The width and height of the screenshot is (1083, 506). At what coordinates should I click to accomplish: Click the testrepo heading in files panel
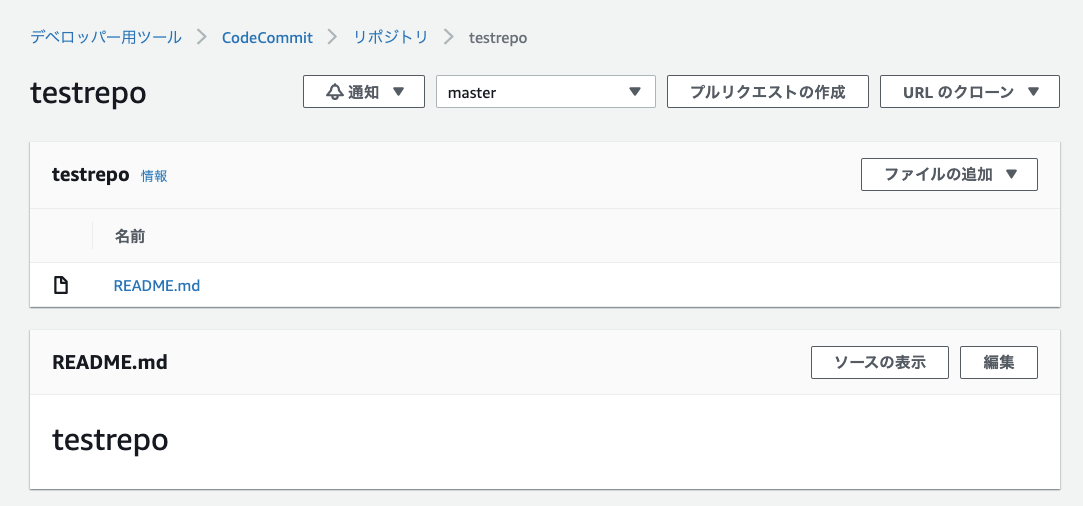click(90, 175)
